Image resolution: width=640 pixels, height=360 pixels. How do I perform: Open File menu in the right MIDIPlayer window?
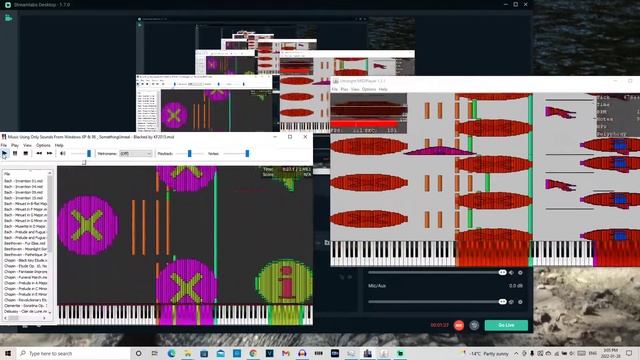(335, 89)
